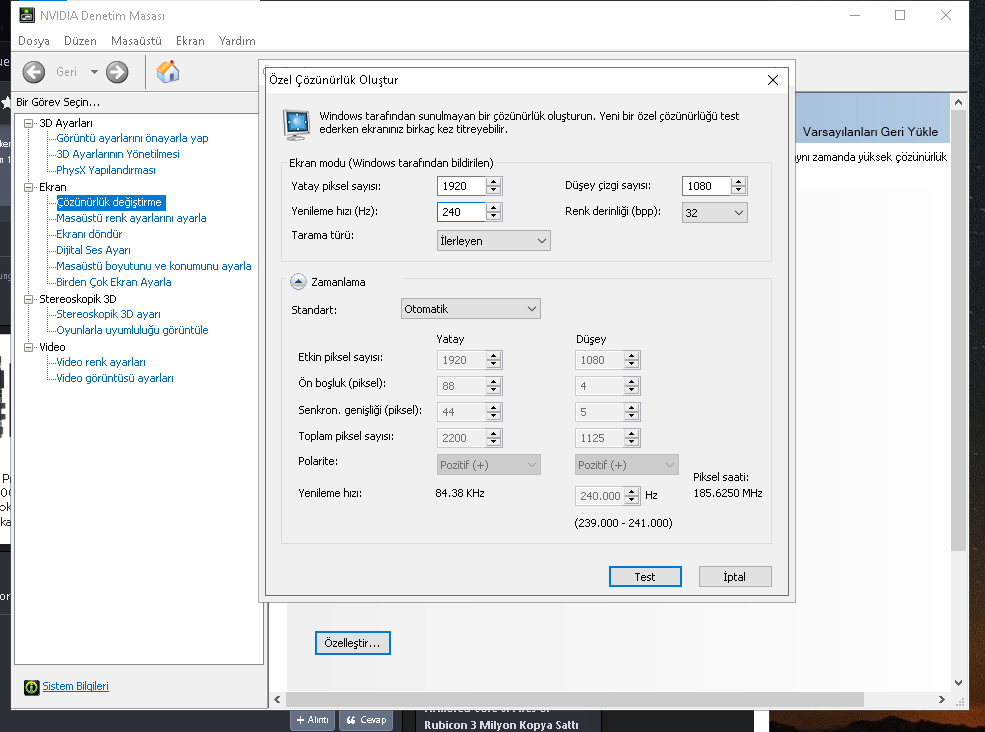Screen dimensions: 985x732
Task: Click the Alıntı button in background window
Action: tap(312, 720)
